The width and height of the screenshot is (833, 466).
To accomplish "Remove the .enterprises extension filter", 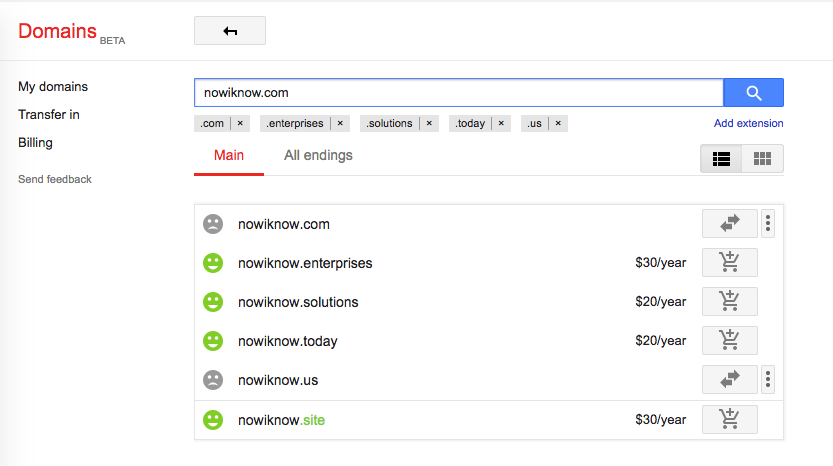I will point(340,123).
